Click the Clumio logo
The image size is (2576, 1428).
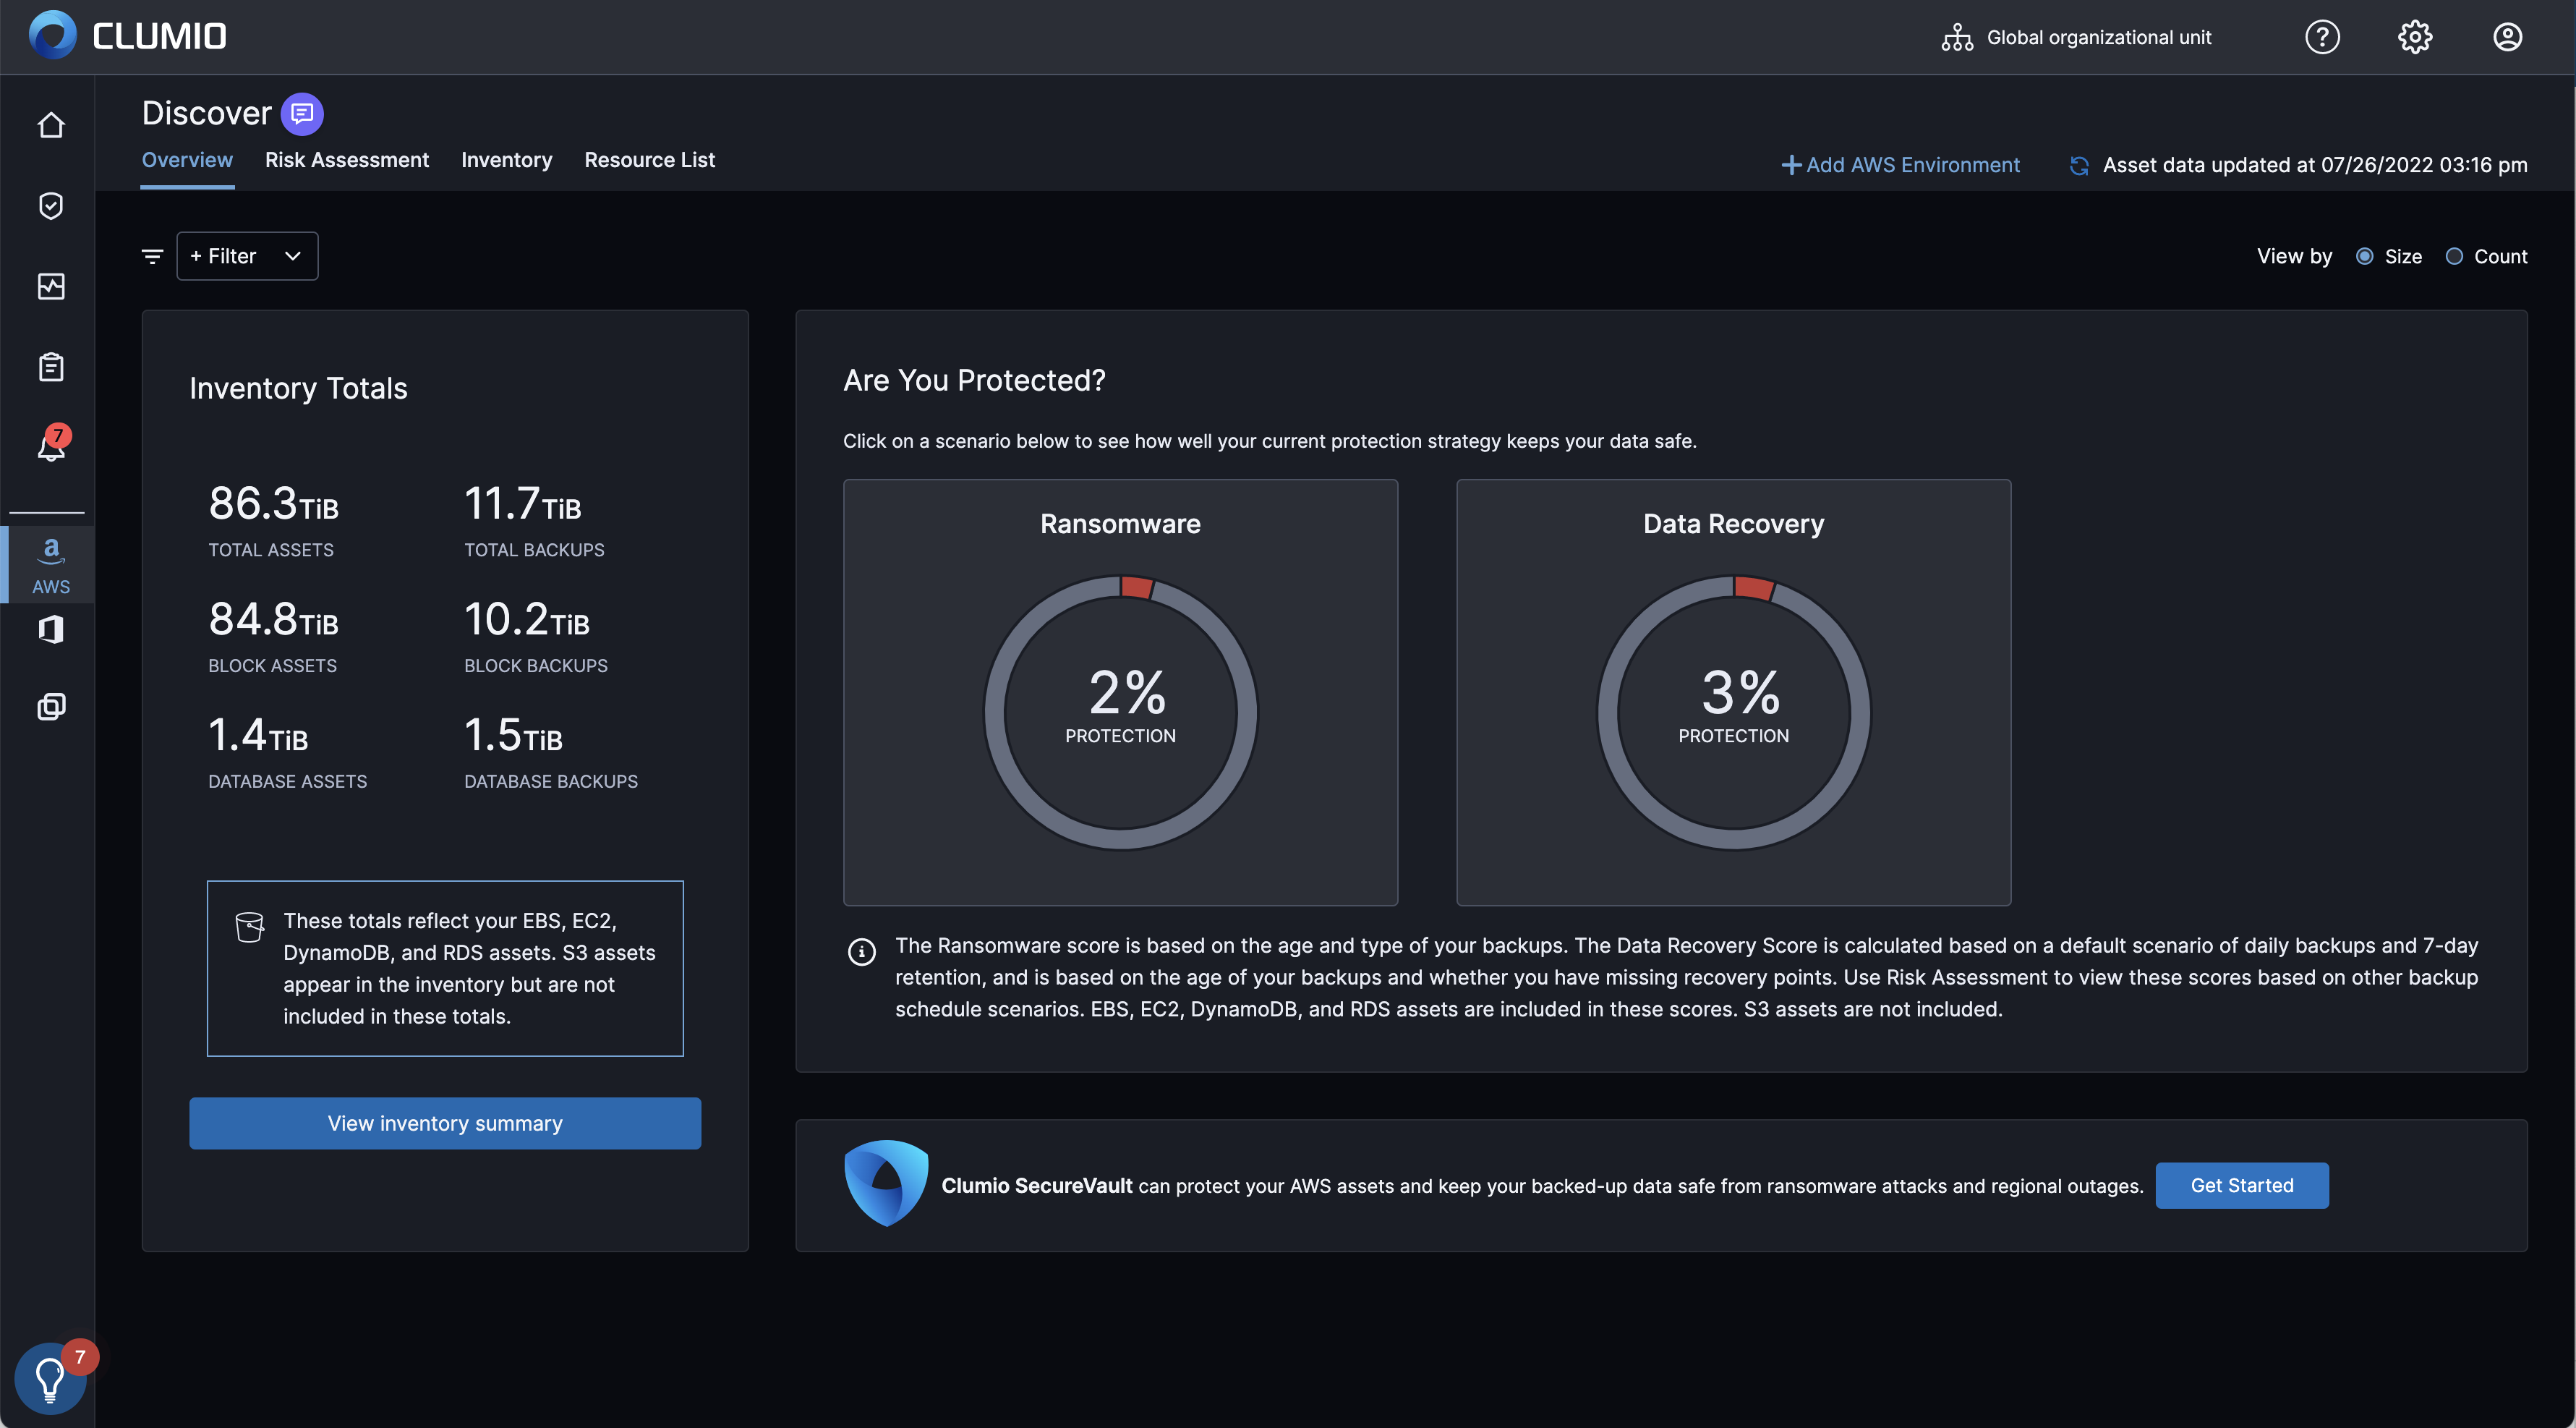[128, 36]
